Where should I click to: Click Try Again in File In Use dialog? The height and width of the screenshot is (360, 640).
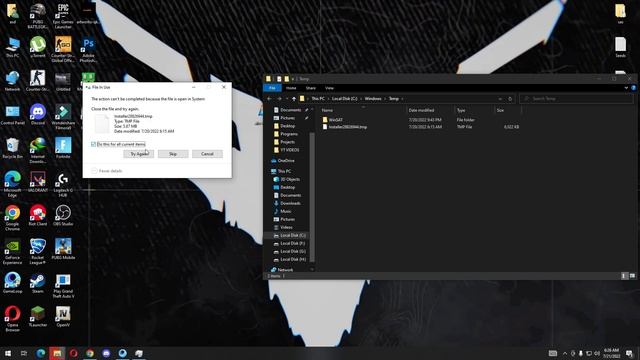[139, 154]
